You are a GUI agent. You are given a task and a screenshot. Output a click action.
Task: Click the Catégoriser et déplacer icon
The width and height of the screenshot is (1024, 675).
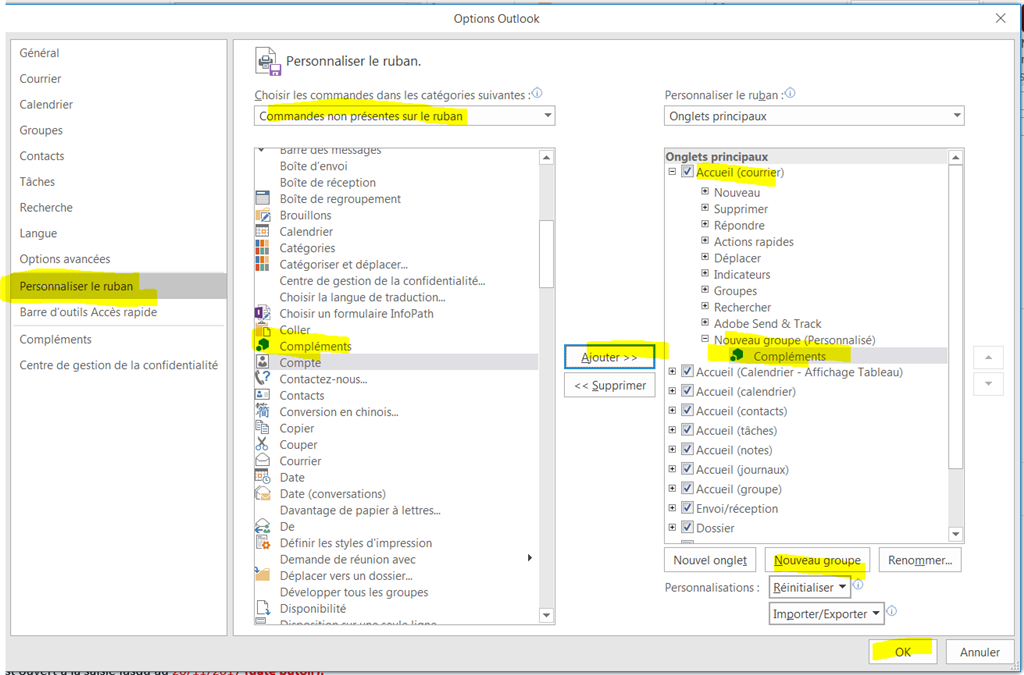263,264
